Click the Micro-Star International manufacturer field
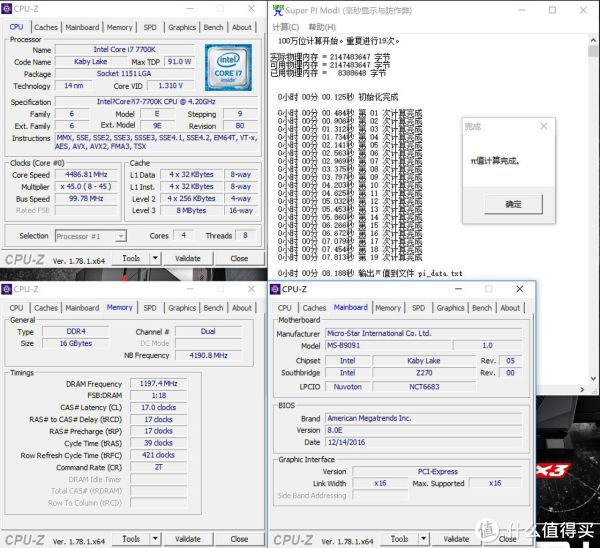The width and height of the screenshot is (600, 548). [x=424, y=333]
